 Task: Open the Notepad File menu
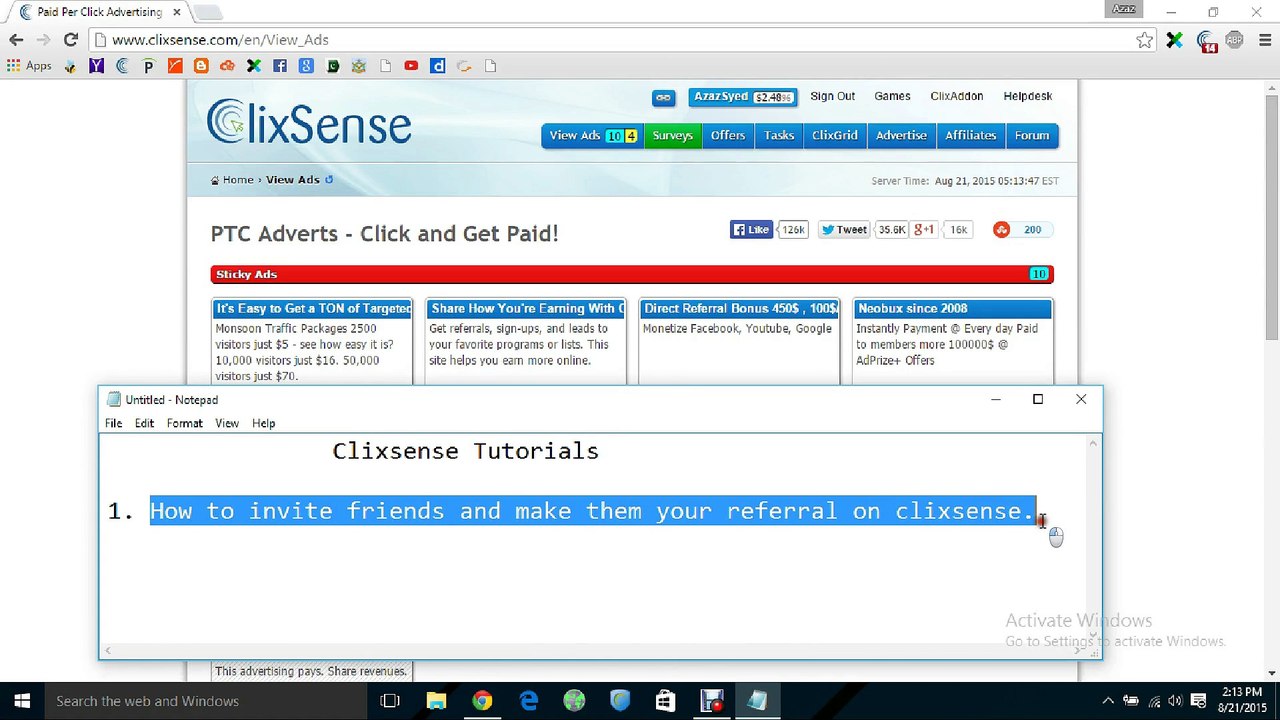point(114,423)
